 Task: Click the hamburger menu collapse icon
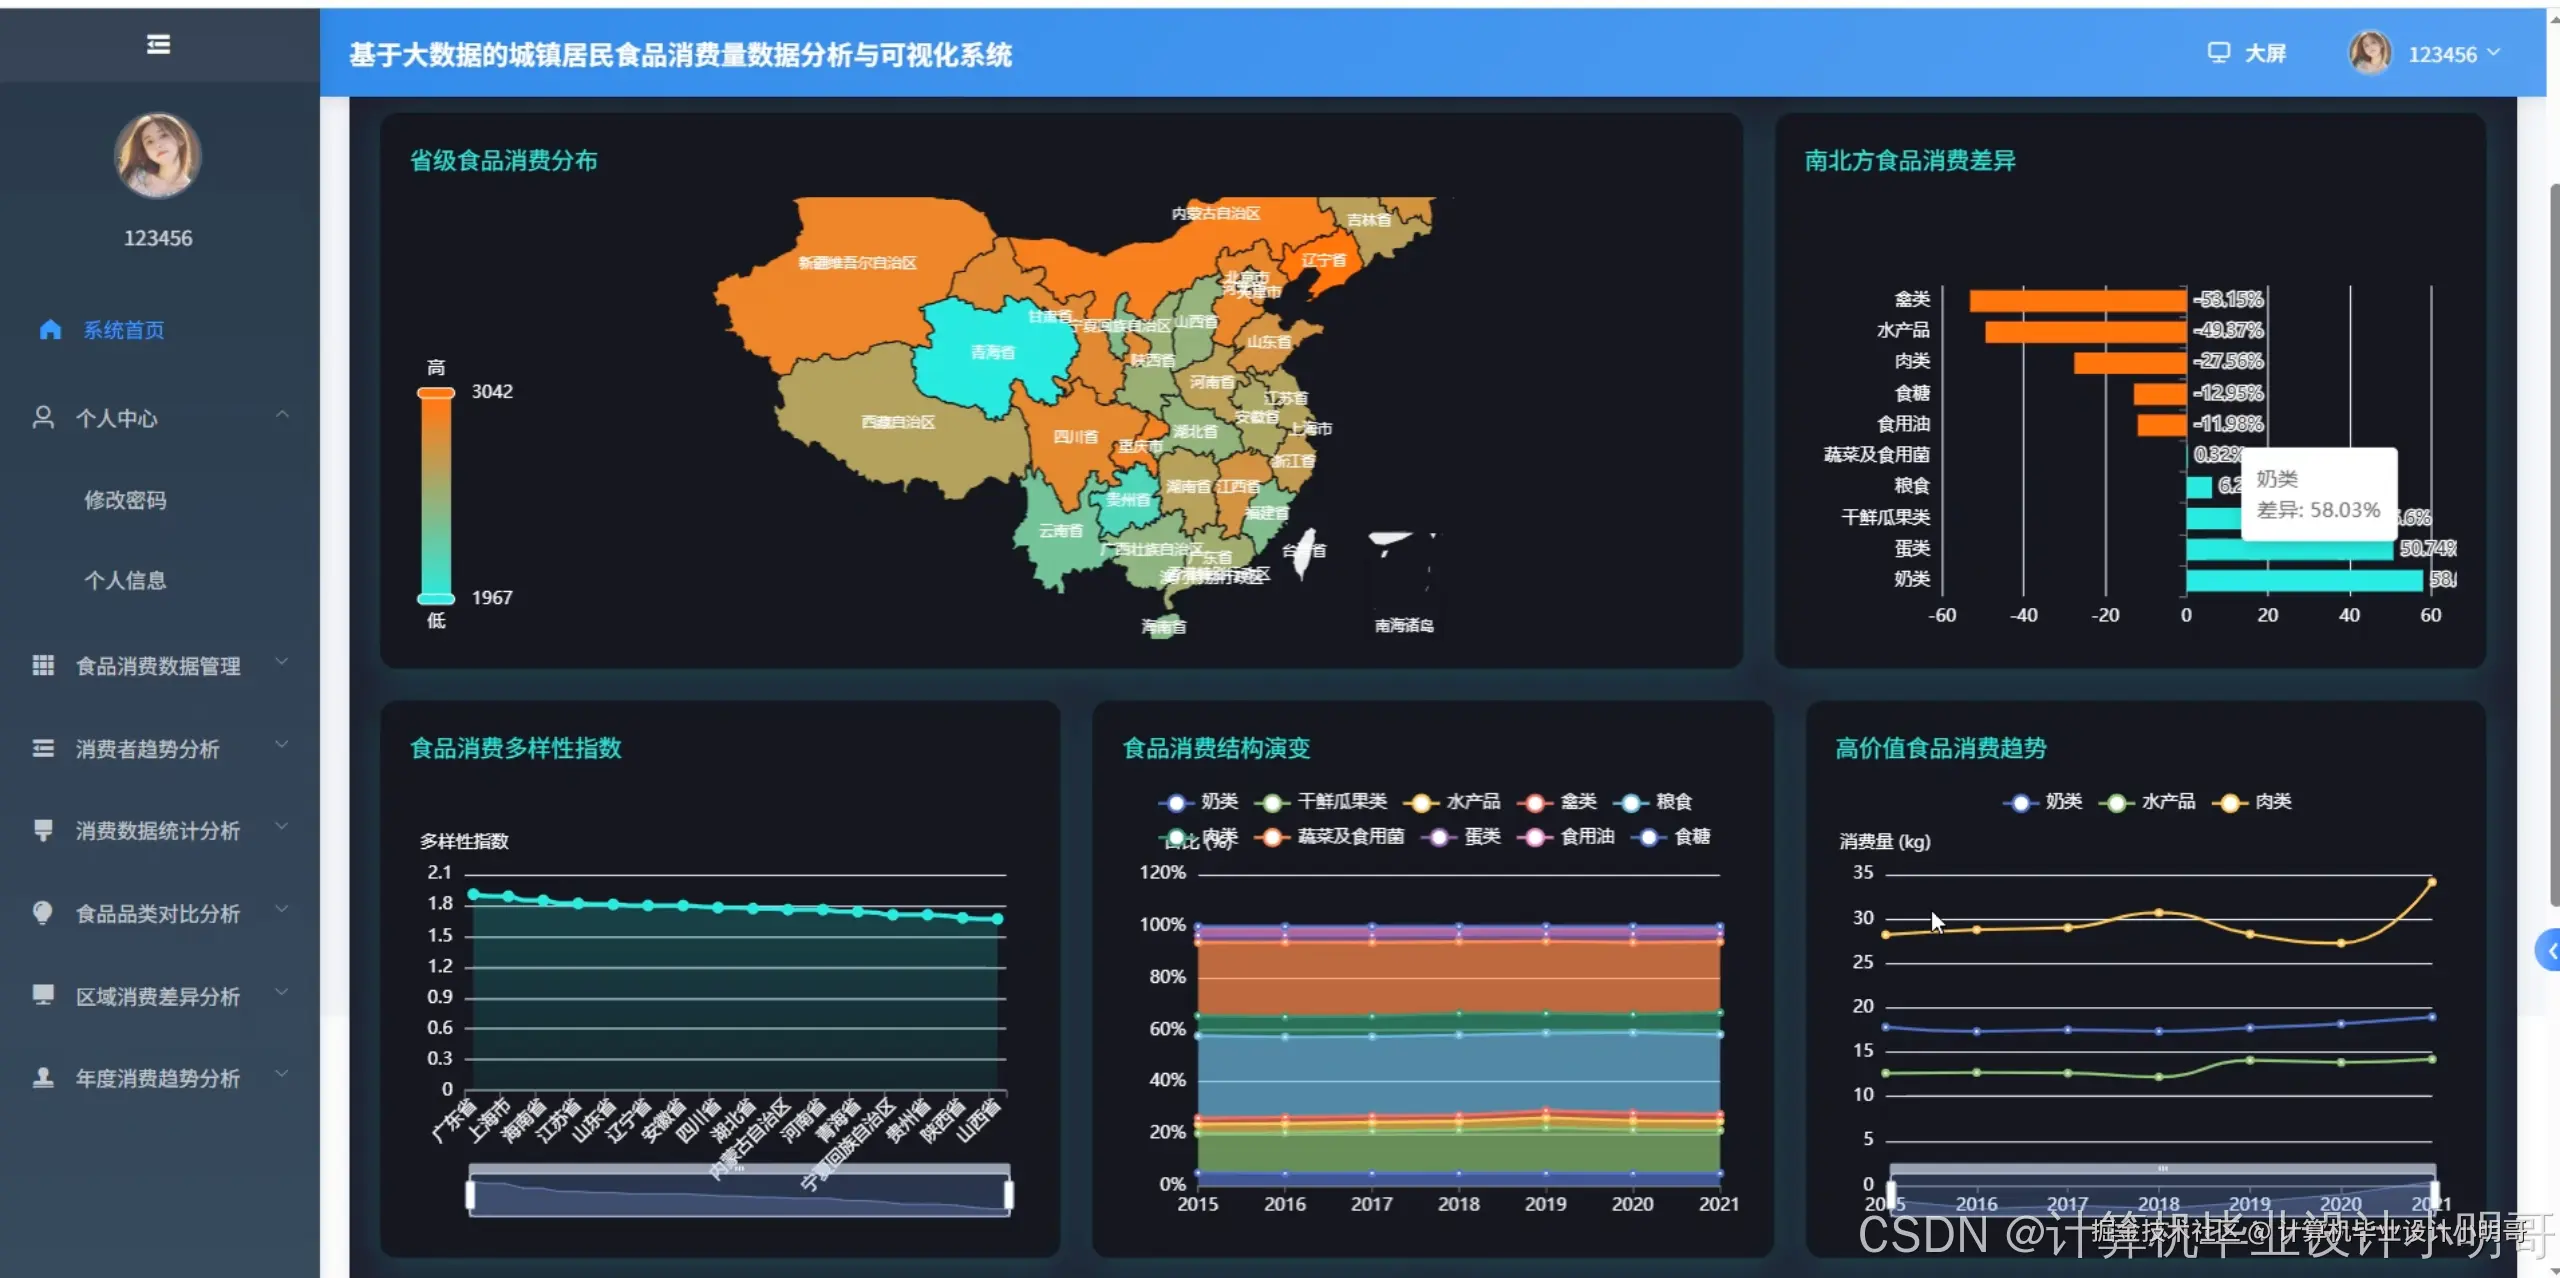tap(158, 45)
